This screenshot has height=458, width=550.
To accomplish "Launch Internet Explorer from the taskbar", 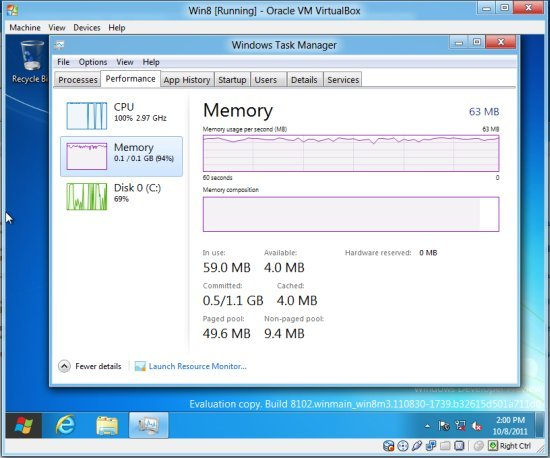I will pyautogui.click(x=66, y=425).
